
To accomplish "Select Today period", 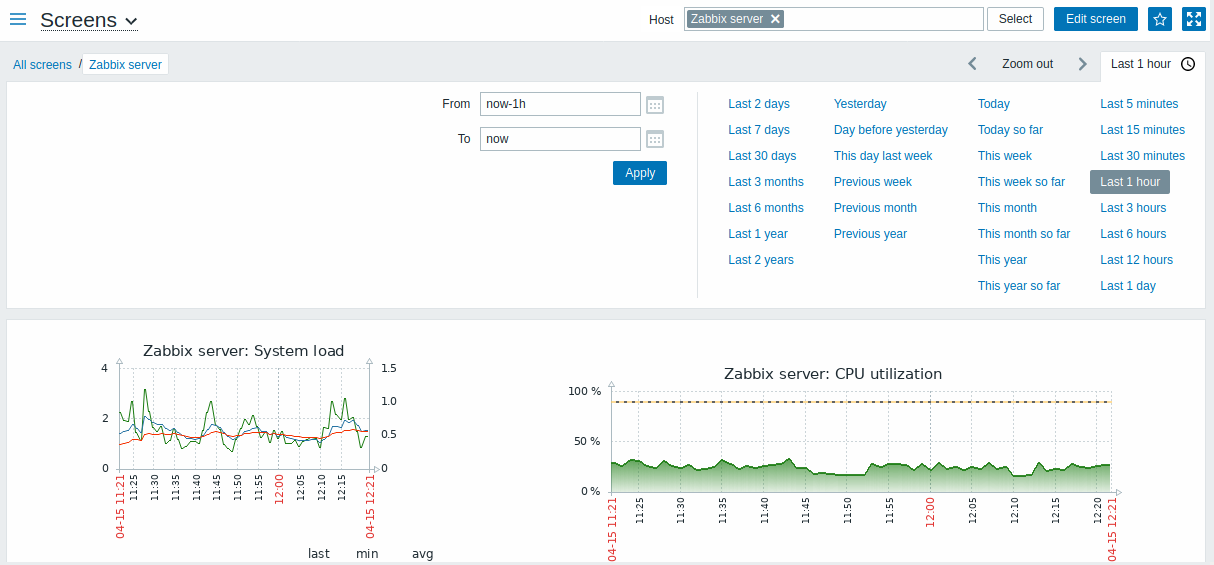I will point(994,104).
